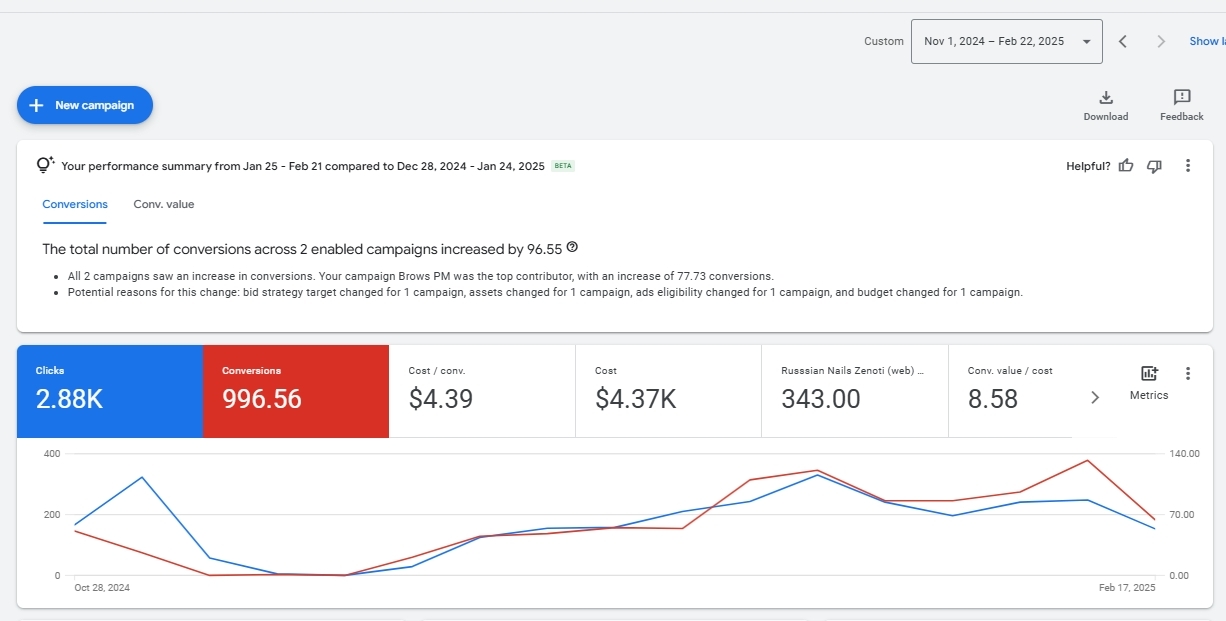
Task: Select the blue Clicks metric card
Action: pos(110,391)
